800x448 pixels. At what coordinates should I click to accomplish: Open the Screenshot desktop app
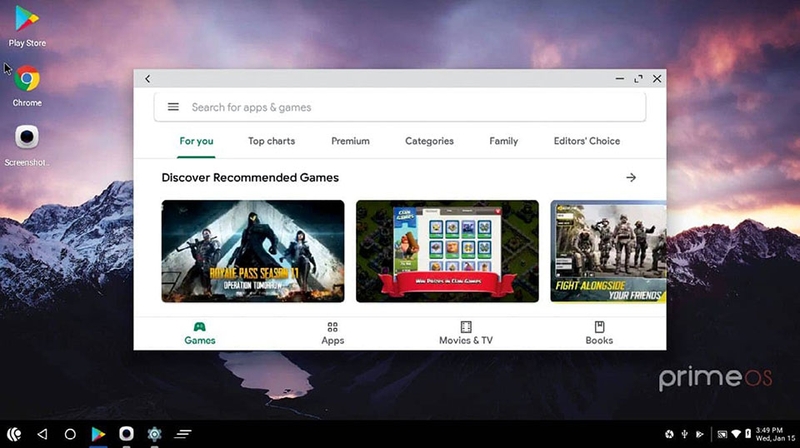[x=27, y=145]
